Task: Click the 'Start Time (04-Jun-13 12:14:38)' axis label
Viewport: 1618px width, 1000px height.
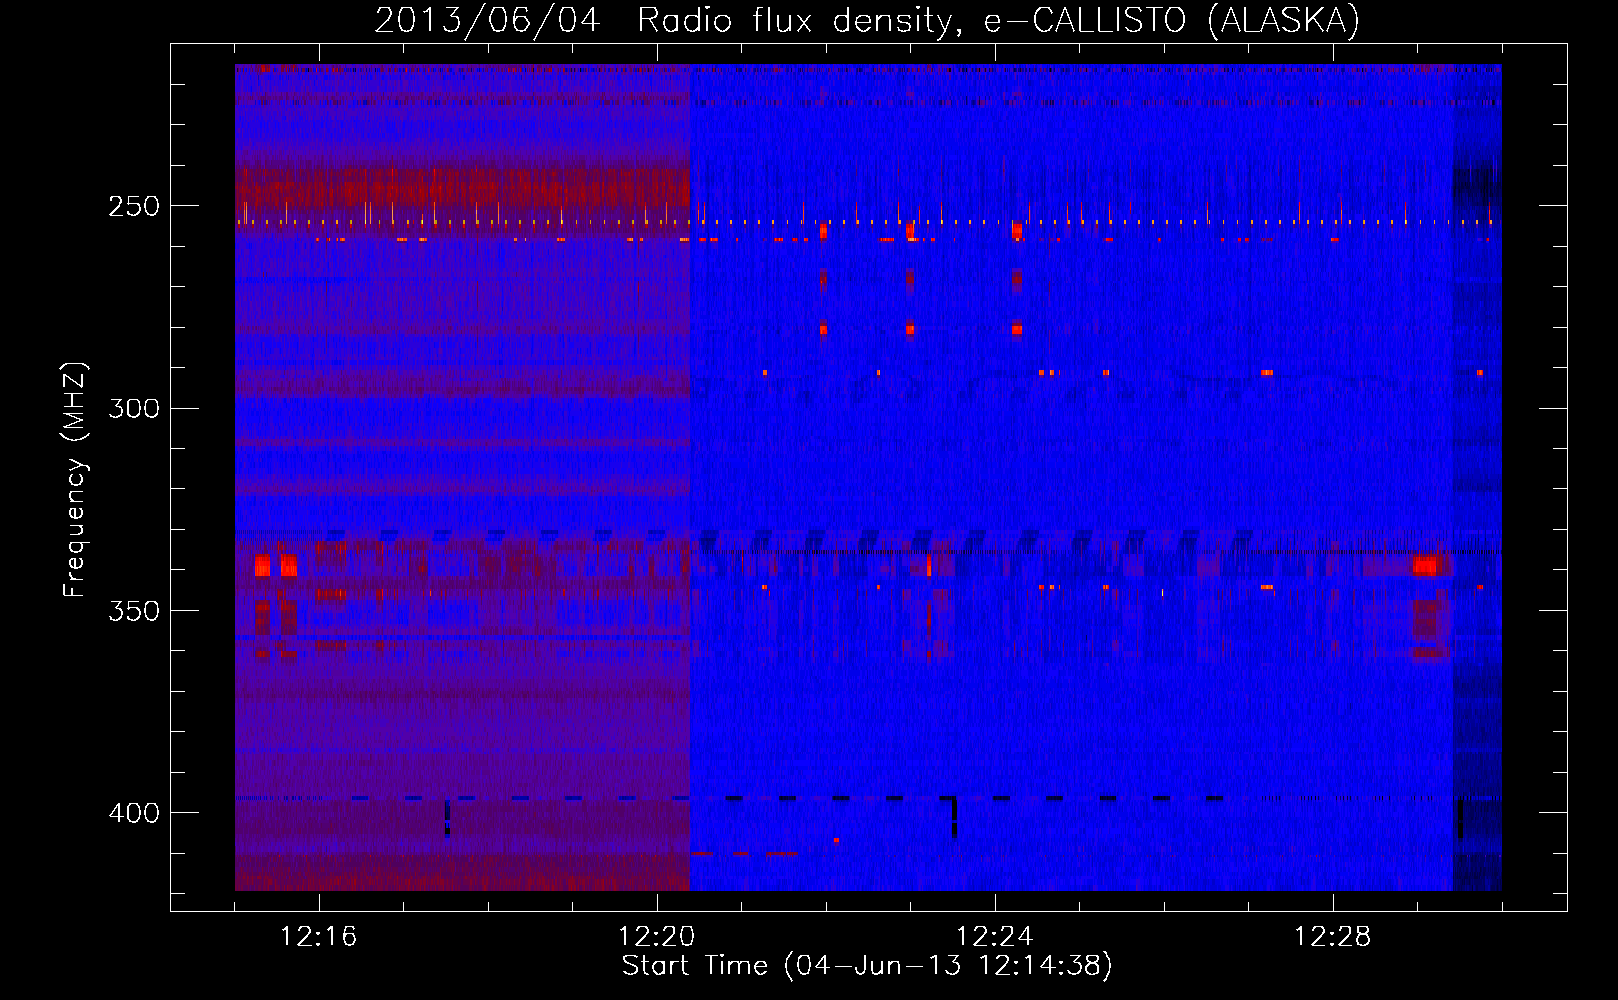Action: pyautogui.click(x=867, y=966)
